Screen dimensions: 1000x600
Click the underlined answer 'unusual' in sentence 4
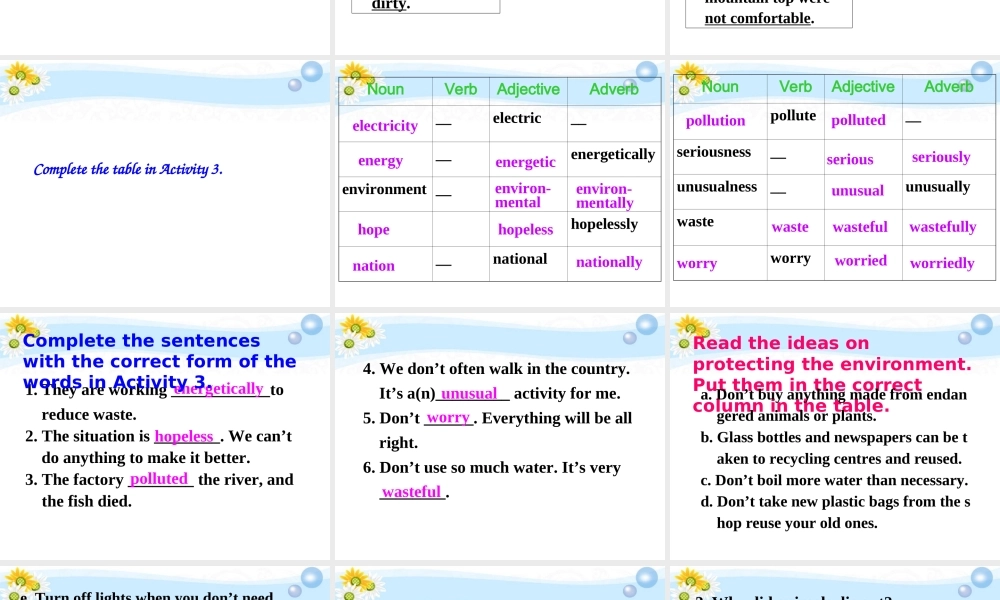pos(469,394)
